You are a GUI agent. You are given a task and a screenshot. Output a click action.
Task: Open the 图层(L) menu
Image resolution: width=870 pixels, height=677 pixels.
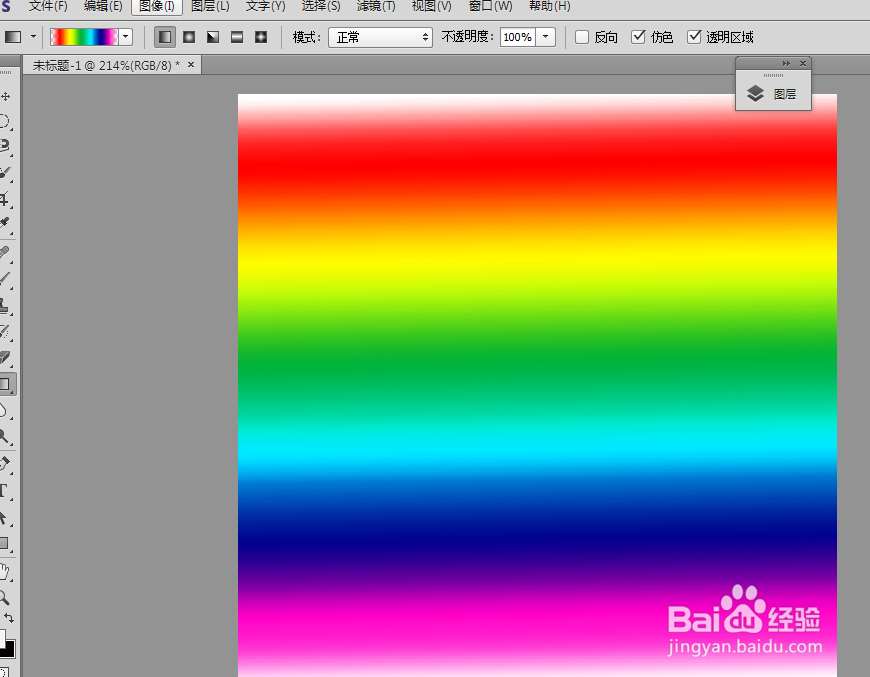[x=210, y=6]
